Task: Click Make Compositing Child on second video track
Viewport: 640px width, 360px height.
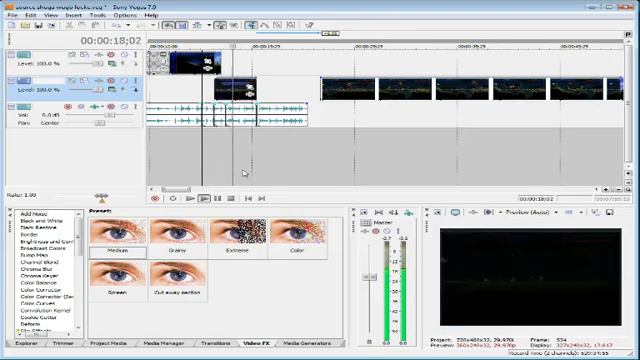Action: (136, 90)
